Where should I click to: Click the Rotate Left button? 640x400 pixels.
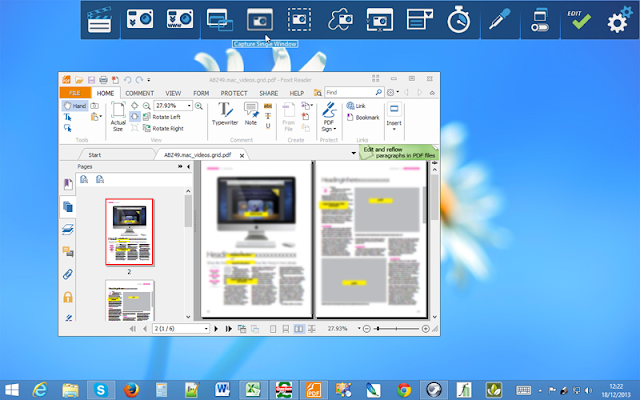[x=162, y=117]
